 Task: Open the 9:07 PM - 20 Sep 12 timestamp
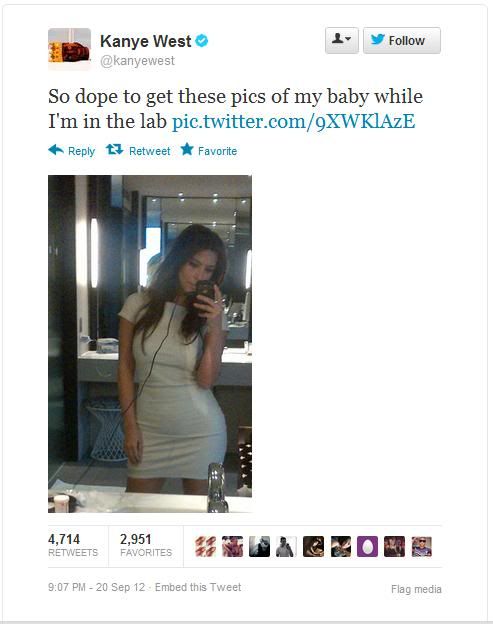(97, 587)
